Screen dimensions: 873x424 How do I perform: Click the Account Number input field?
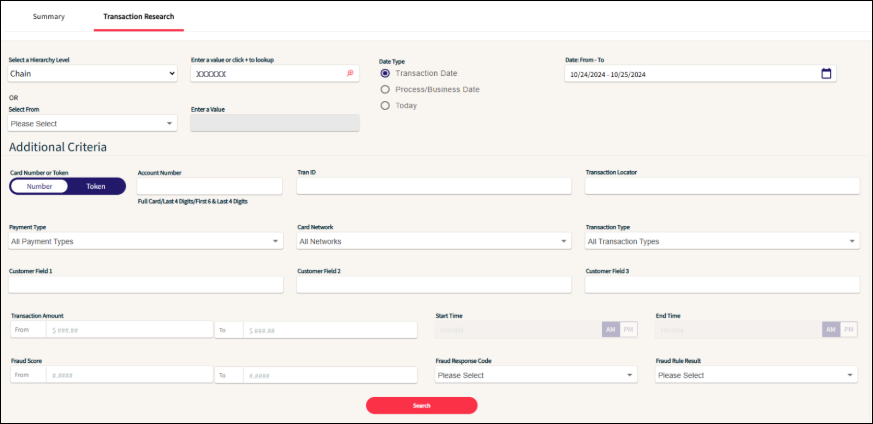[x=209, y=186]
